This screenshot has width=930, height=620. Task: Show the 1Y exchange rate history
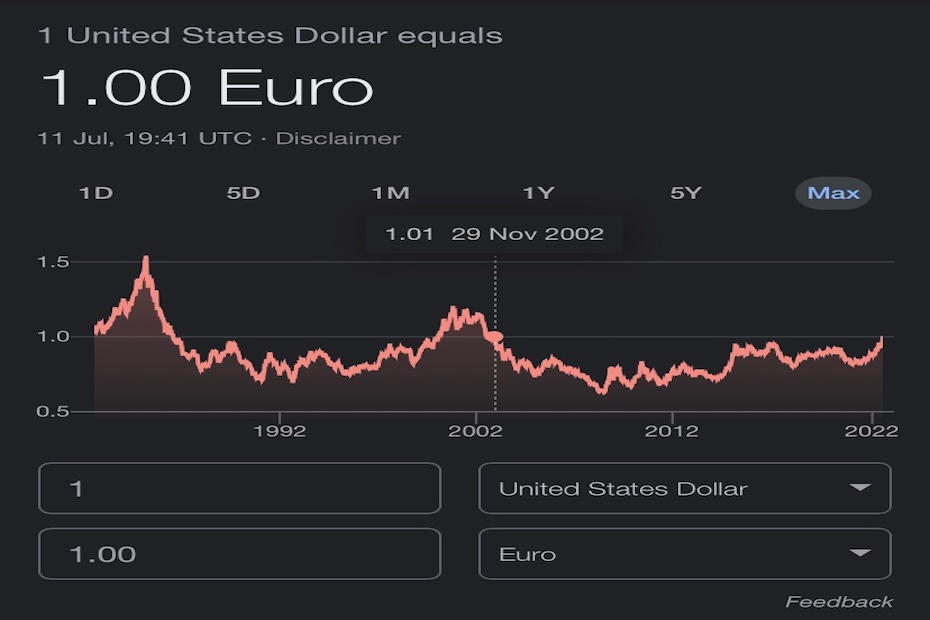(537, 192)
